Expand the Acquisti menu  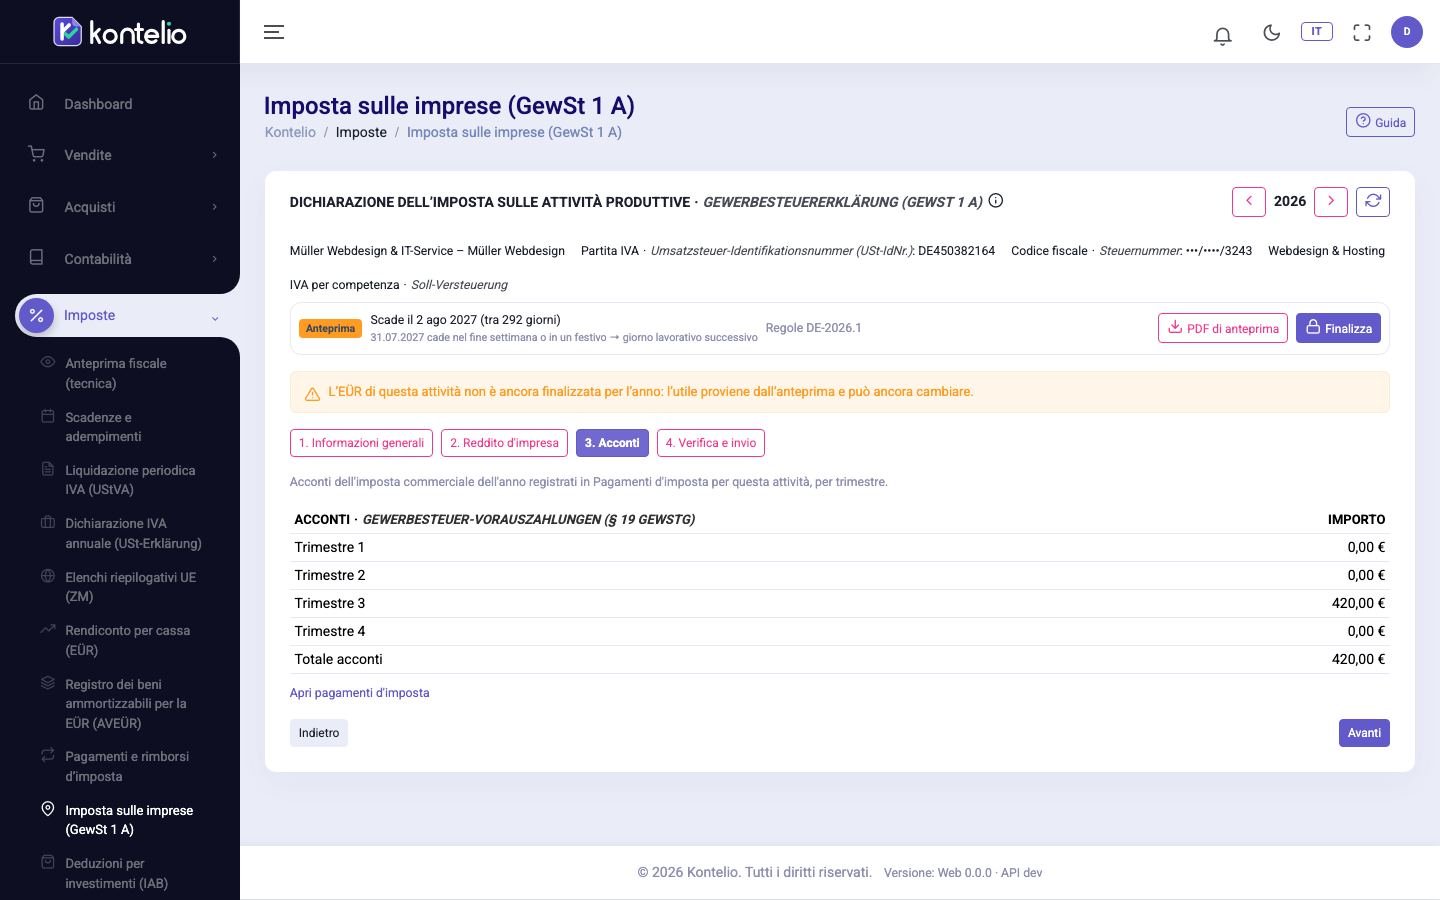pos(120,207)
